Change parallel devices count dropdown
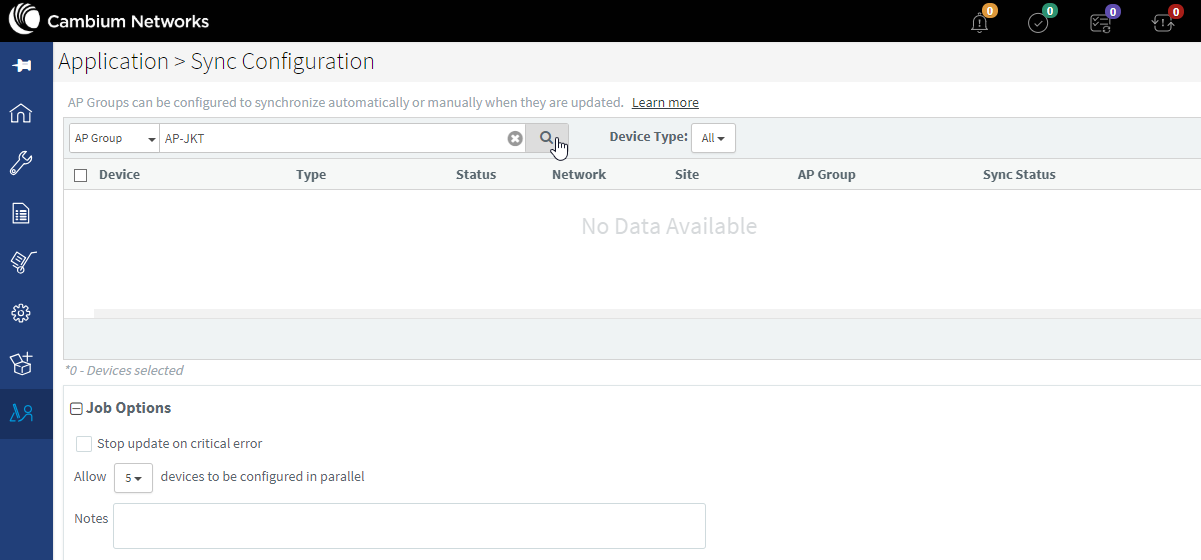Image resolution: width=1201 pixels, height=560 pixels. click(x=133, y=478)
